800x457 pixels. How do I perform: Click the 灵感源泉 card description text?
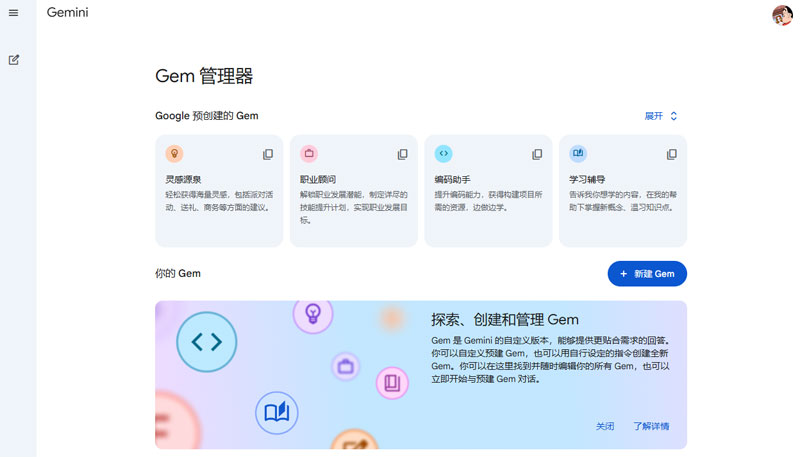[219, 201]
